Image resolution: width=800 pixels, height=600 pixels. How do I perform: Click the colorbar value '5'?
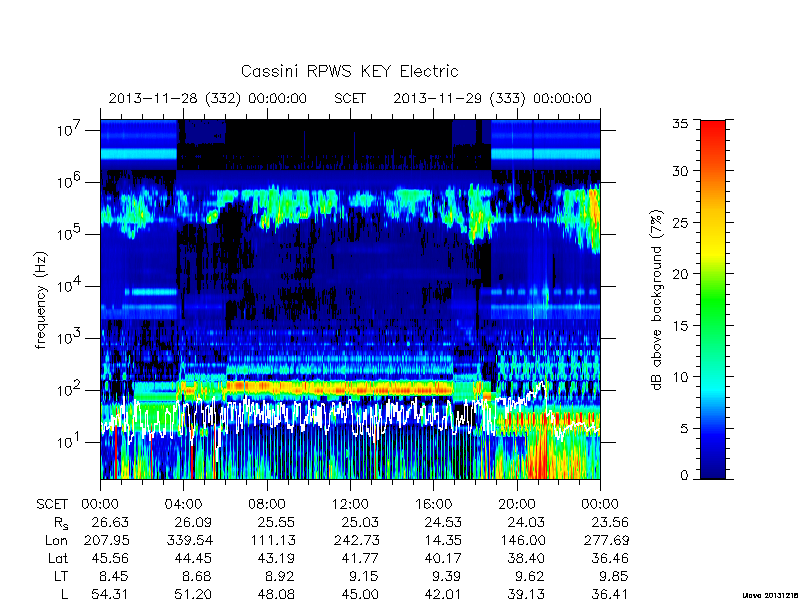pos(684,428)
